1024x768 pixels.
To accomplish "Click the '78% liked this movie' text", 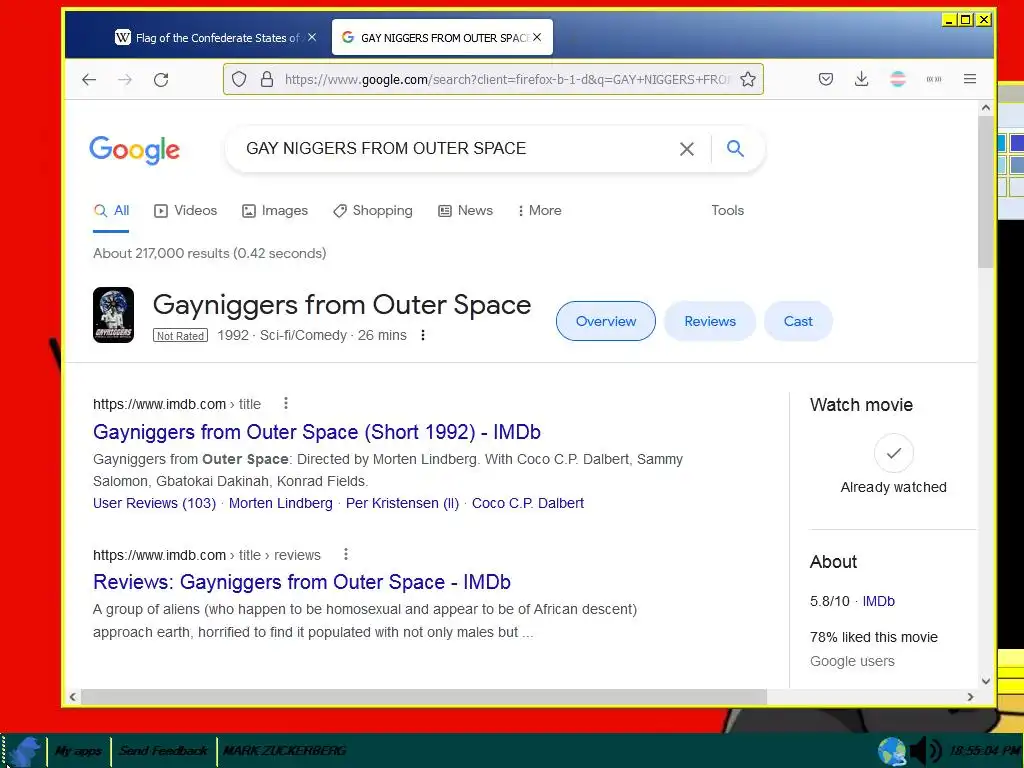I will [874, 637].
